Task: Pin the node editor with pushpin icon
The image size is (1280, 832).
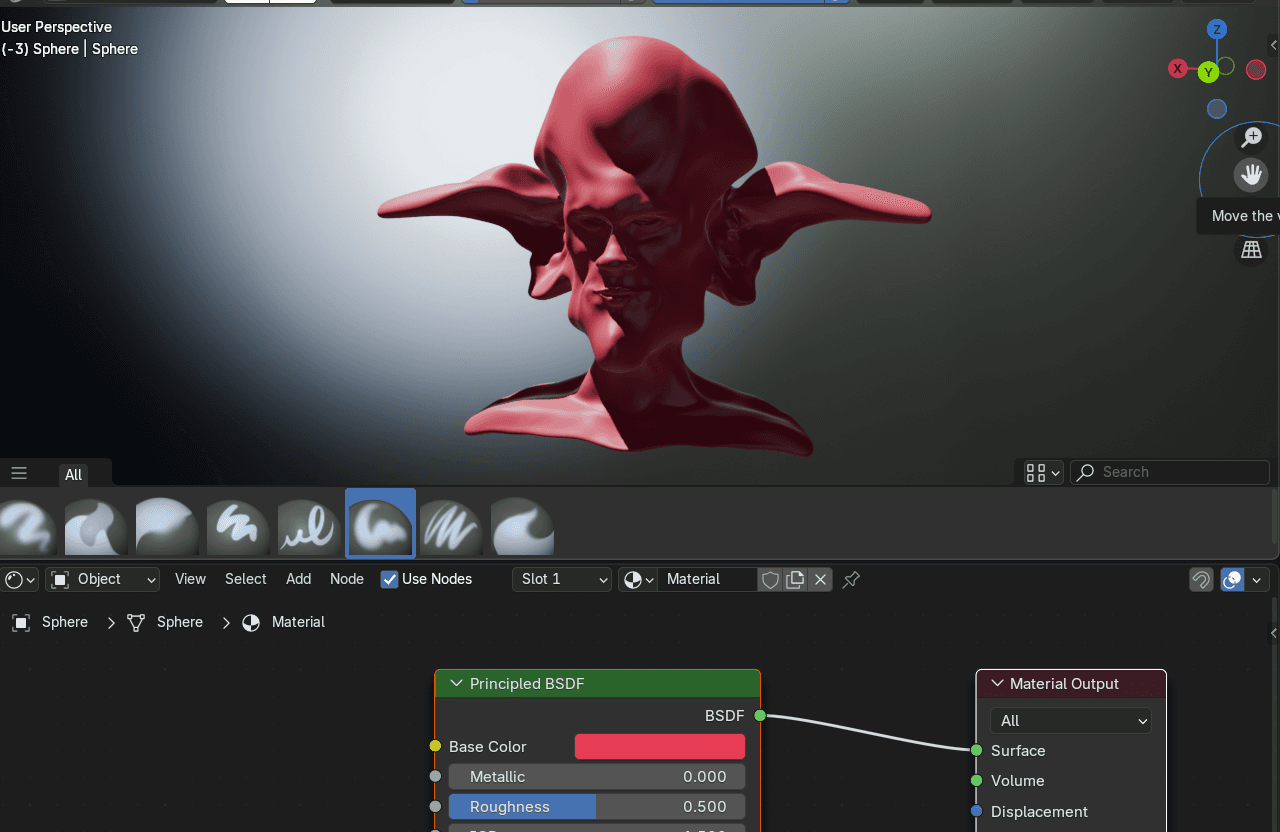Action: [851, 579]
